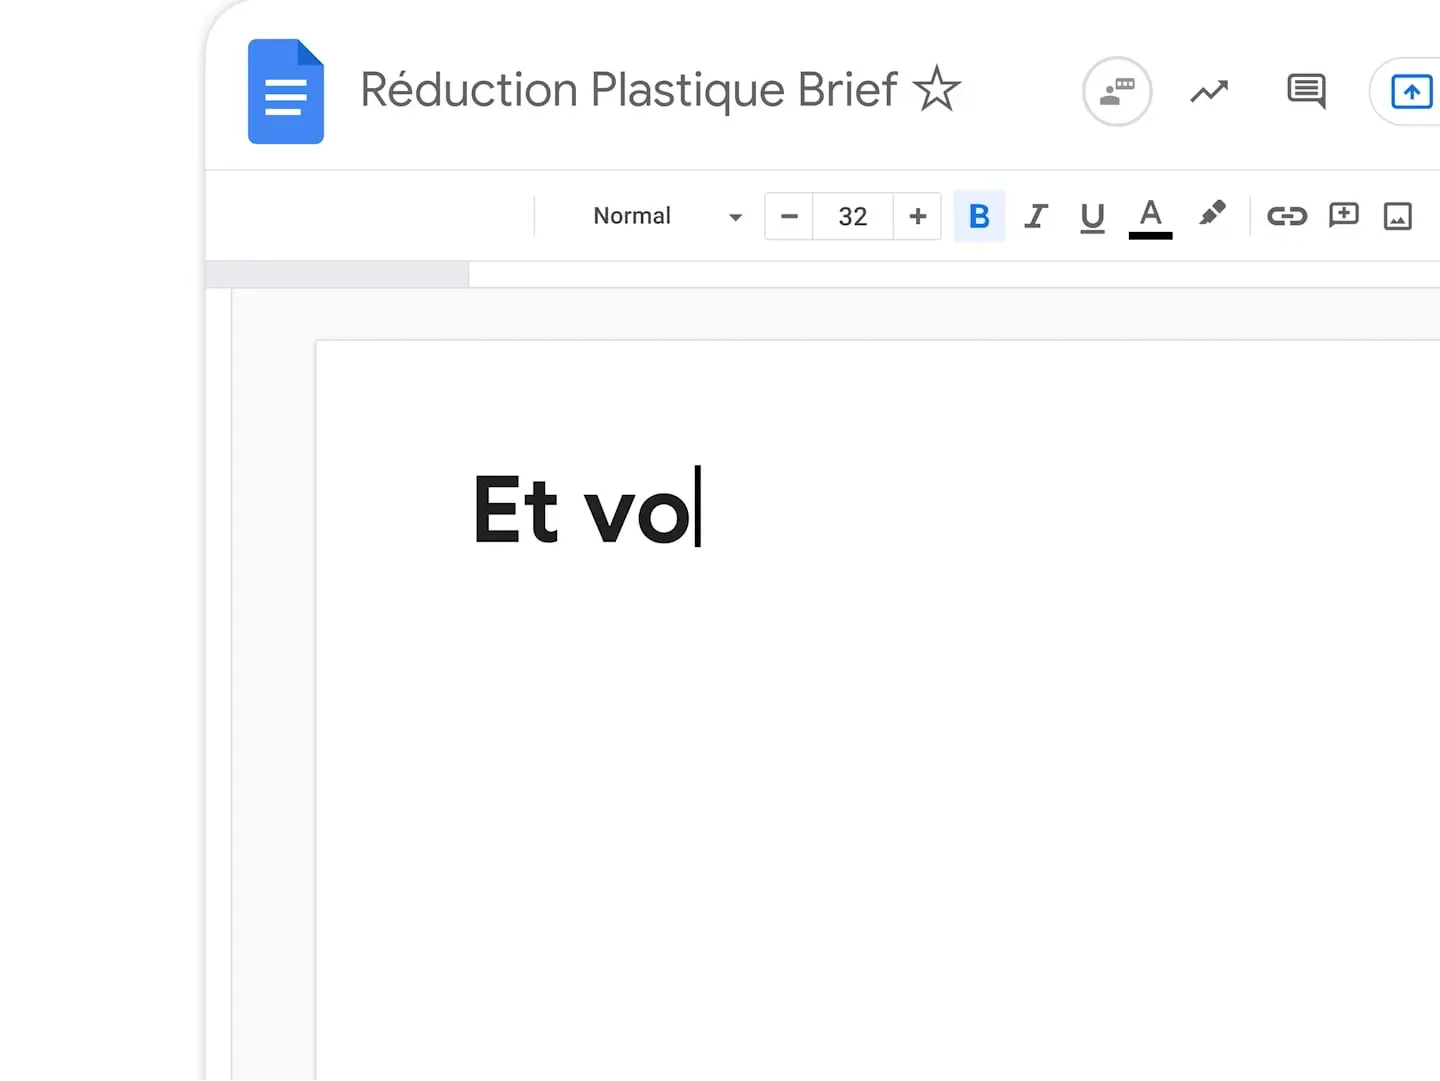Rename the document title Réduction Plastique Brief

pyautogui.click(x=628, y=90)
